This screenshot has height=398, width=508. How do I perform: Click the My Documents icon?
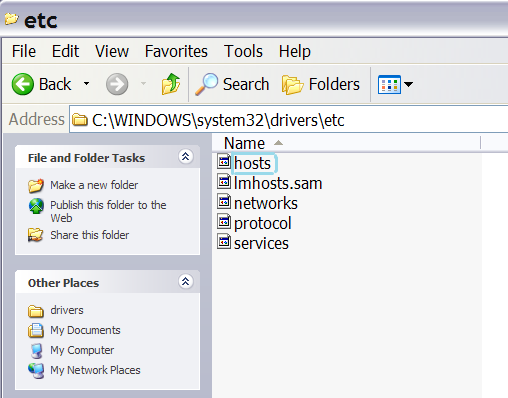click(36, 331)
